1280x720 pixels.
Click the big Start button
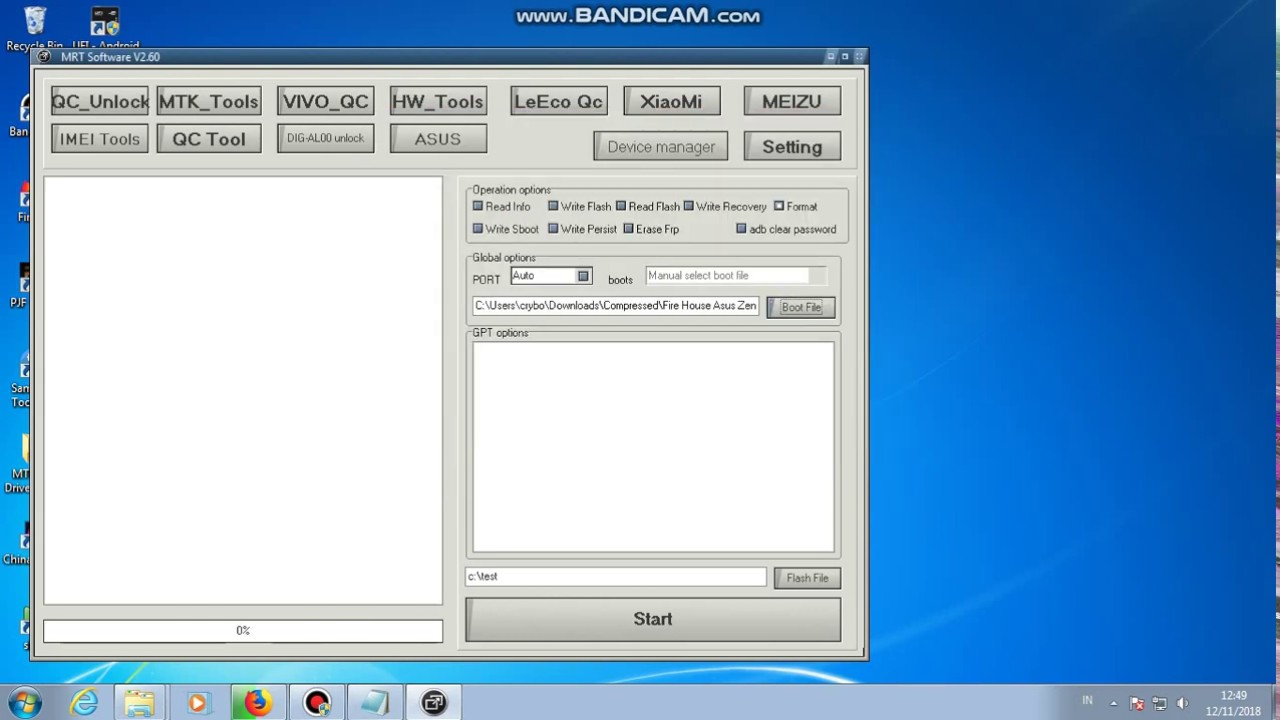coord(653,619)
